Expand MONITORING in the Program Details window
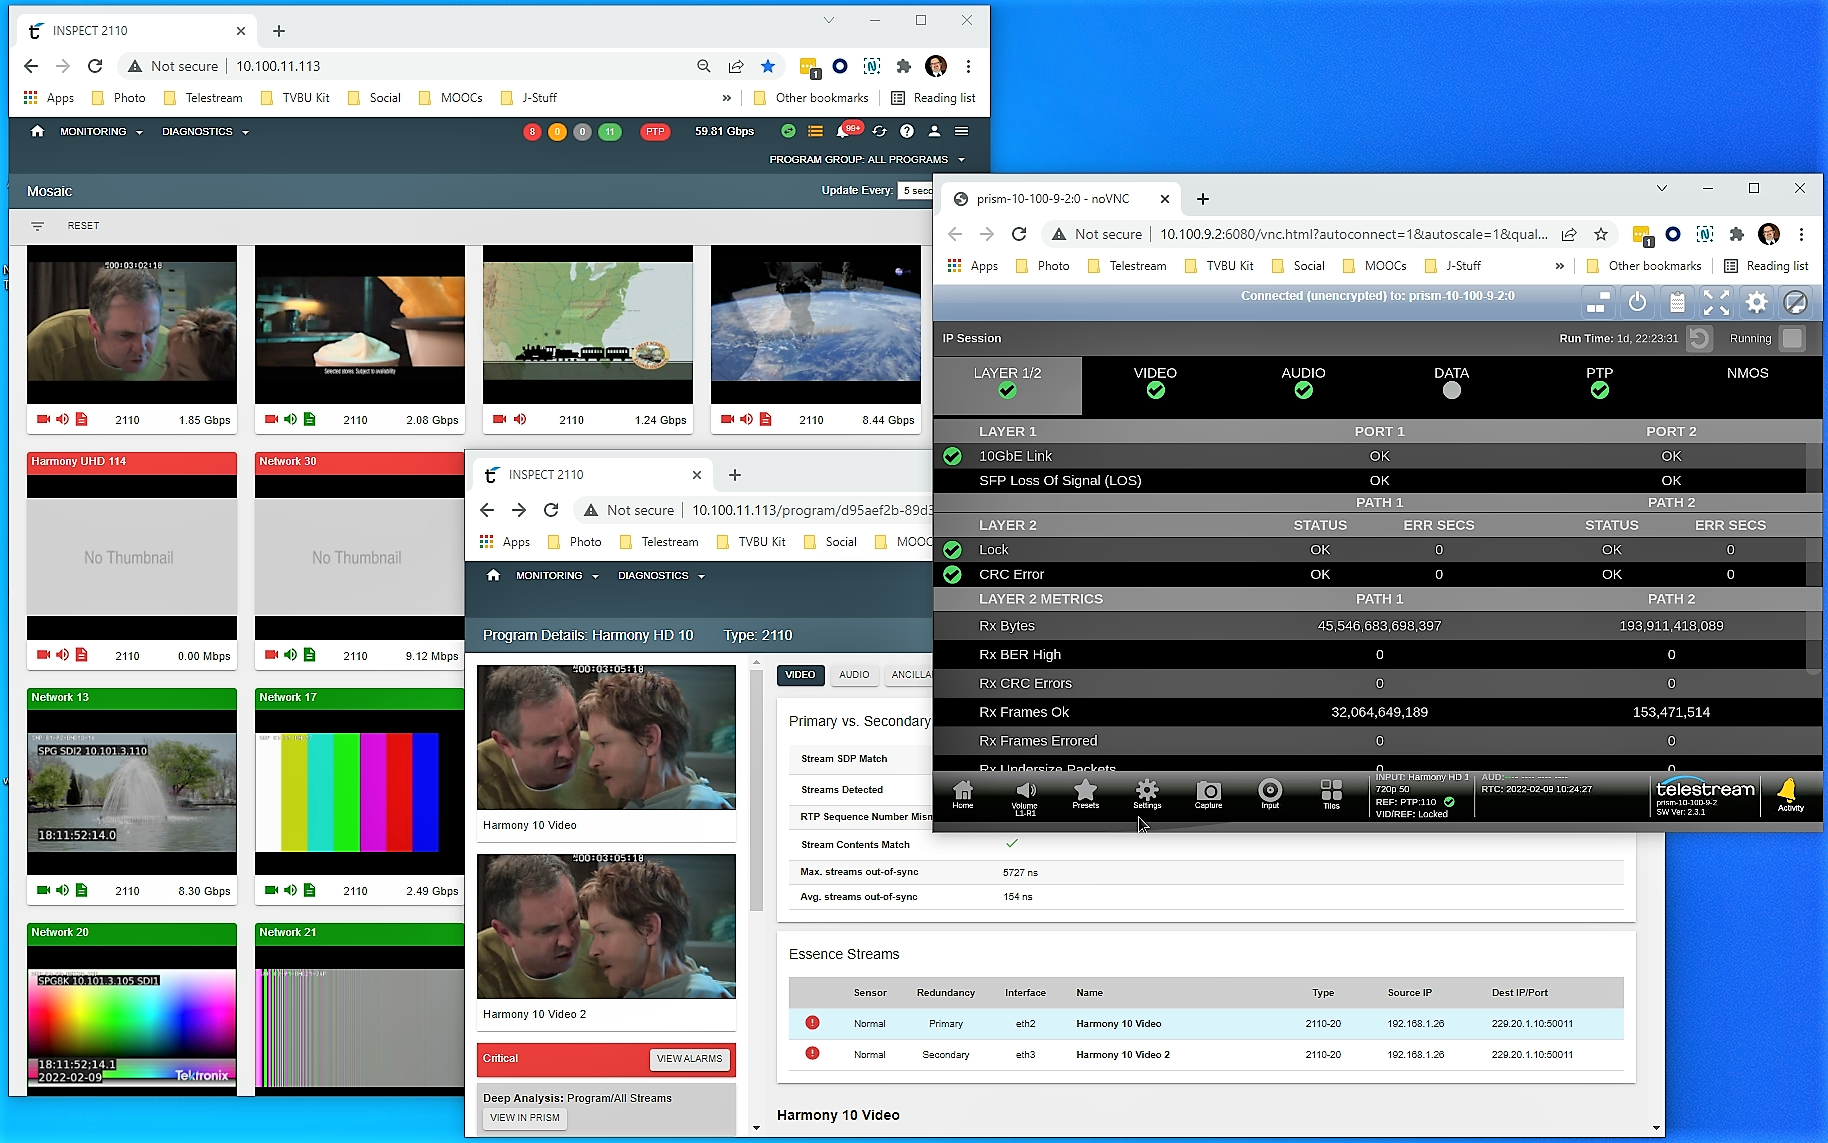1828x1143 pixels. pos(557,576)
